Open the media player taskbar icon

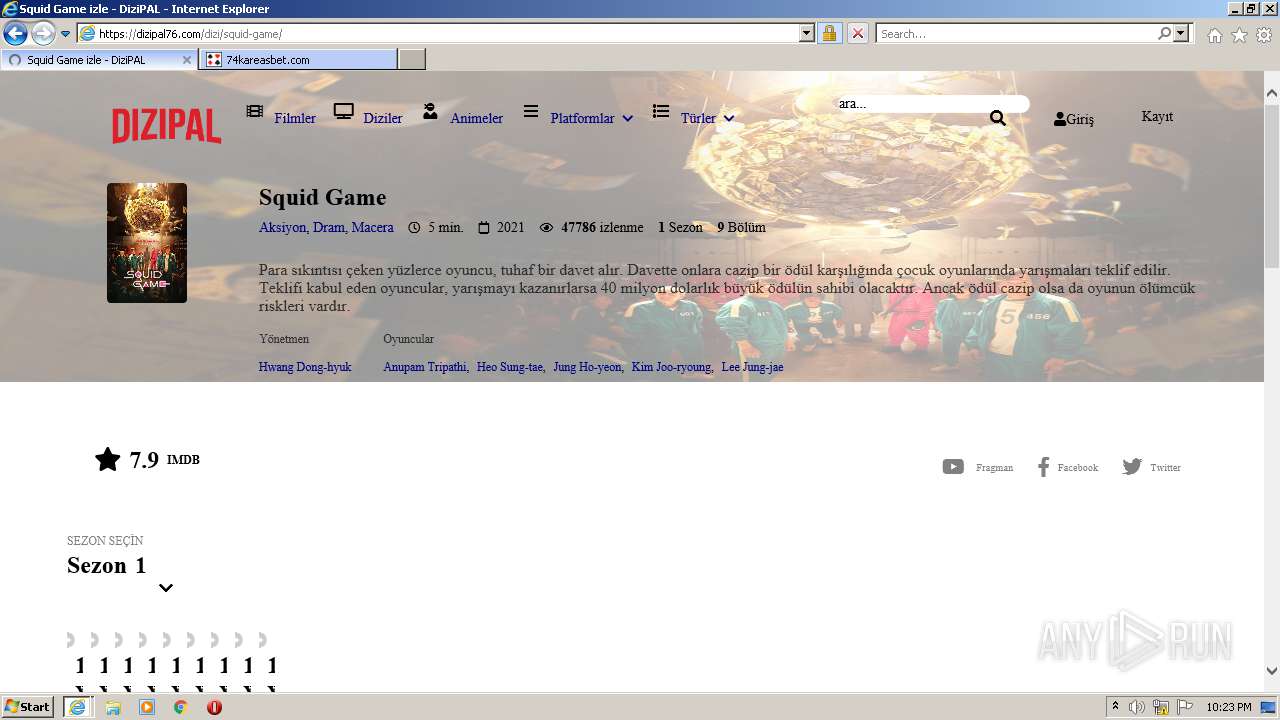point(147,707)
